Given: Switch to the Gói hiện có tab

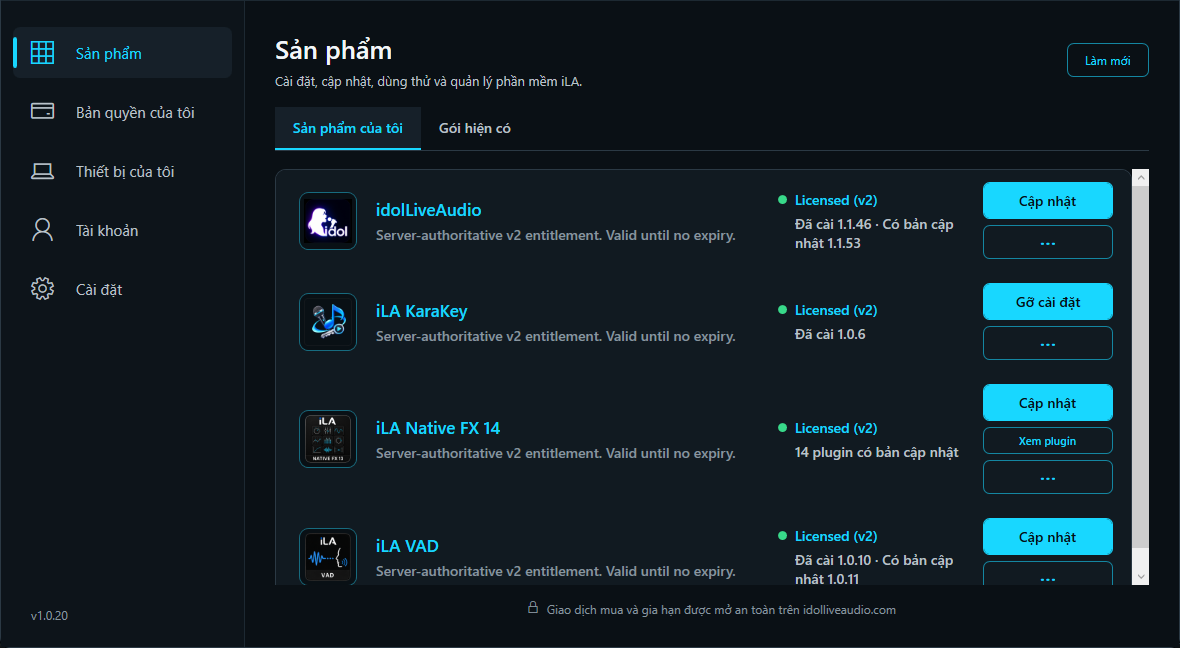Looking at the screenshot, I should (x=475, y=128).
